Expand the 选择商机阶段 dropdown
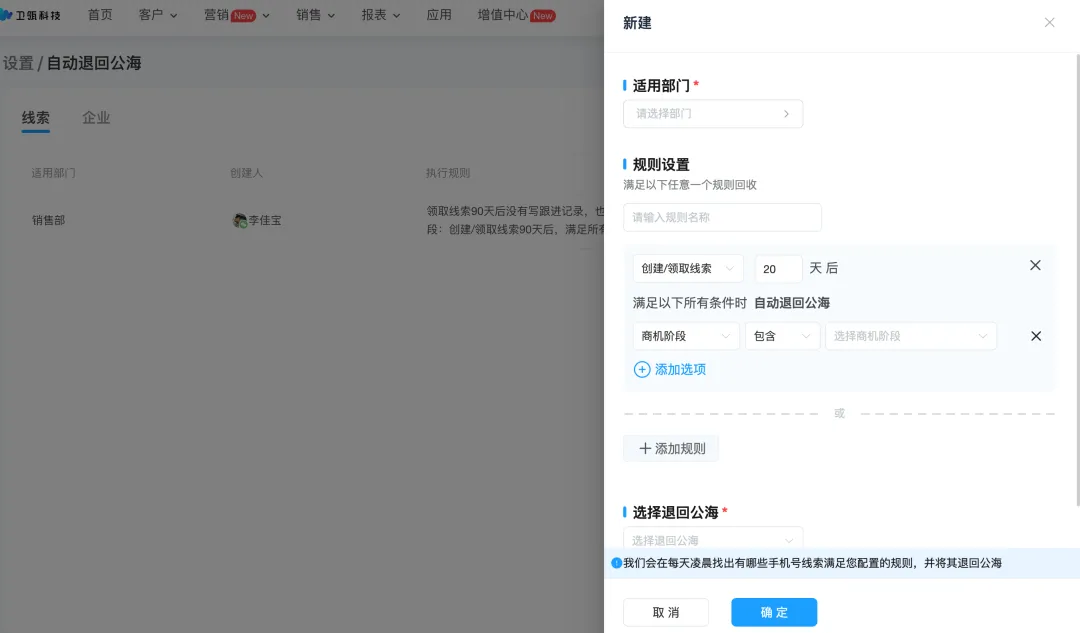This screenshot has height=633, width=1080. pyautogui.click(x=911, y=336)
